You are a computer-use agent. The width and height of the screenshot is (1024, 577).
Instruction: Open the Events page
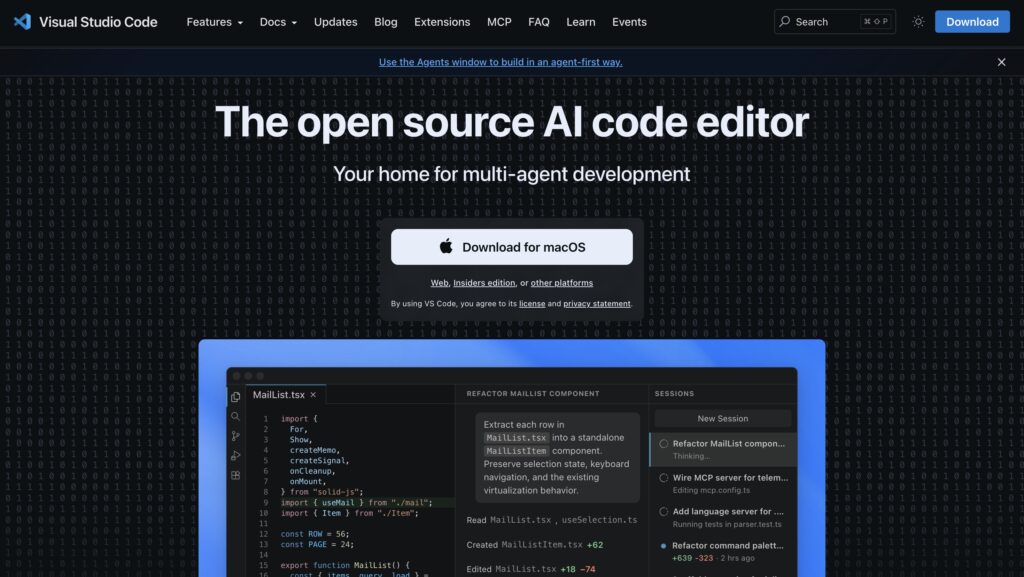[630, 22]
